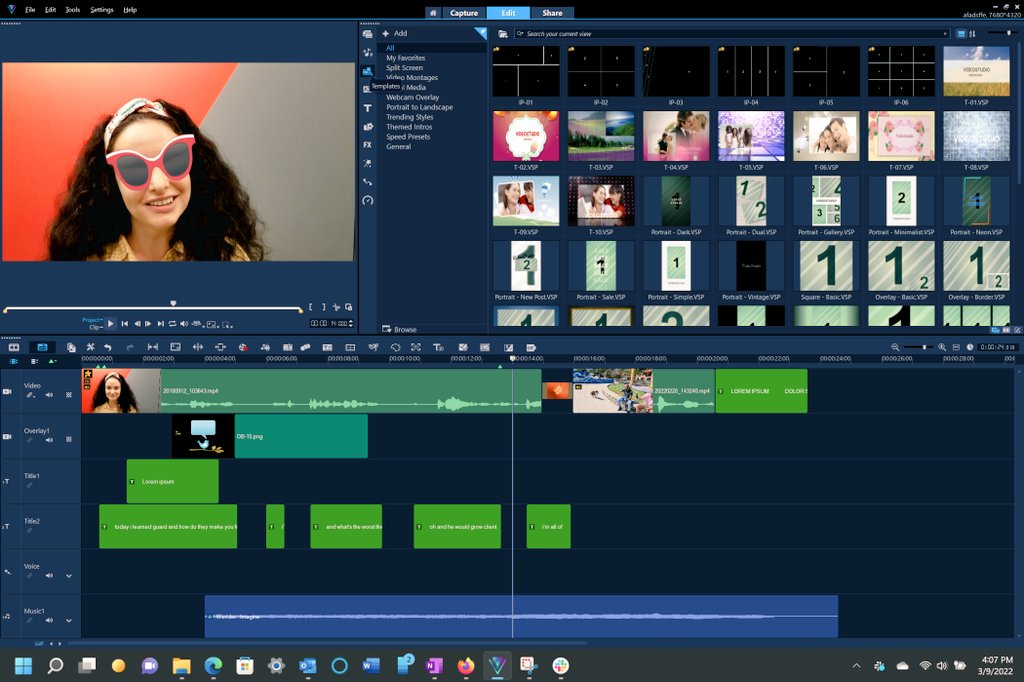Mute the Voice track
The height and width of the screenshot is (682, 1024).
(x=49, y=576)
